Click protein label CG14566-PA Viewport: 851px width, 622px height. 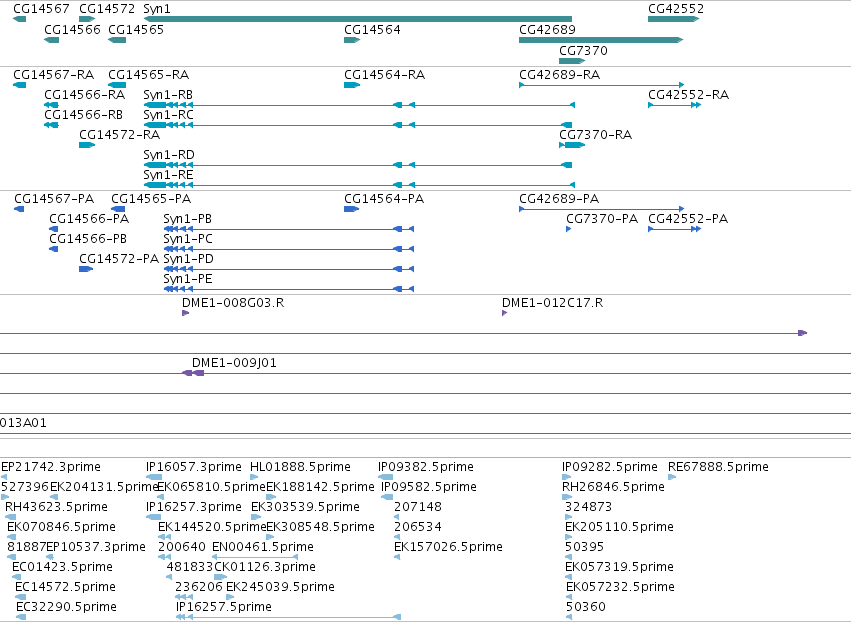point(89,219)
